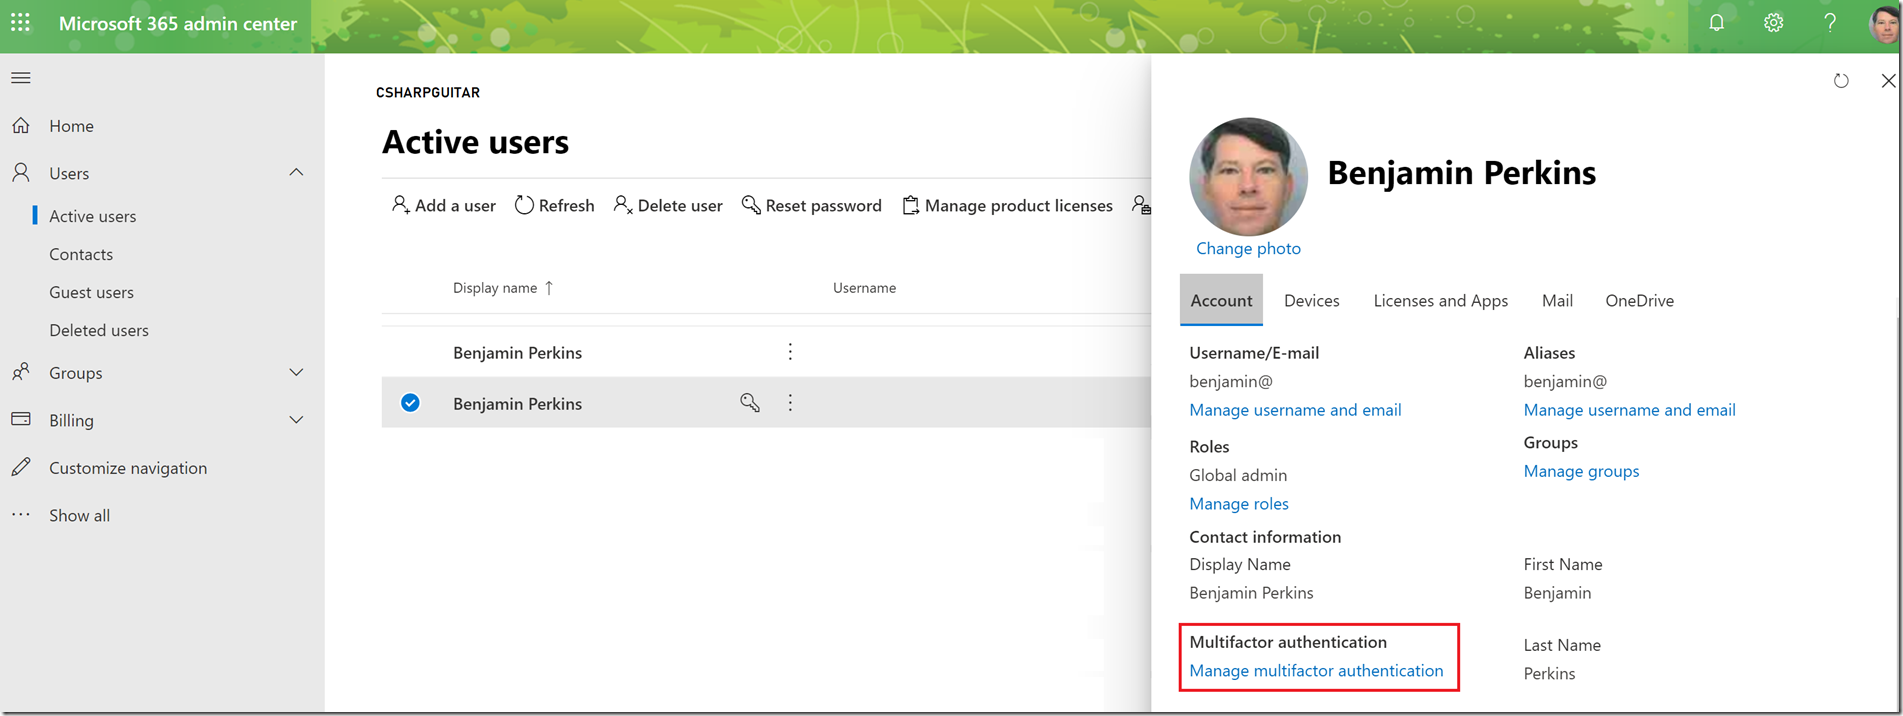
Task: Open Active users in sidebar
Action: point(93,216)
